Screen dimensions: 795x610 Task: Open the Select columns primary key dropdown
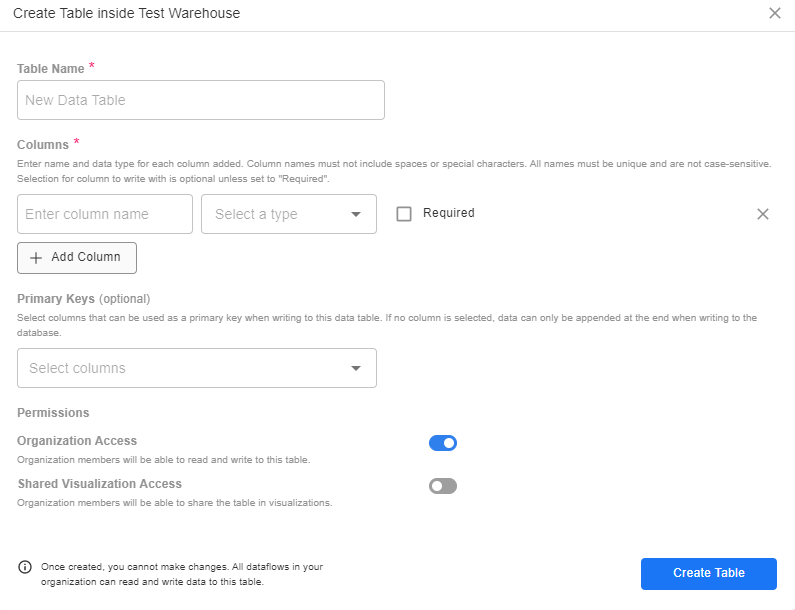(197, 368)
